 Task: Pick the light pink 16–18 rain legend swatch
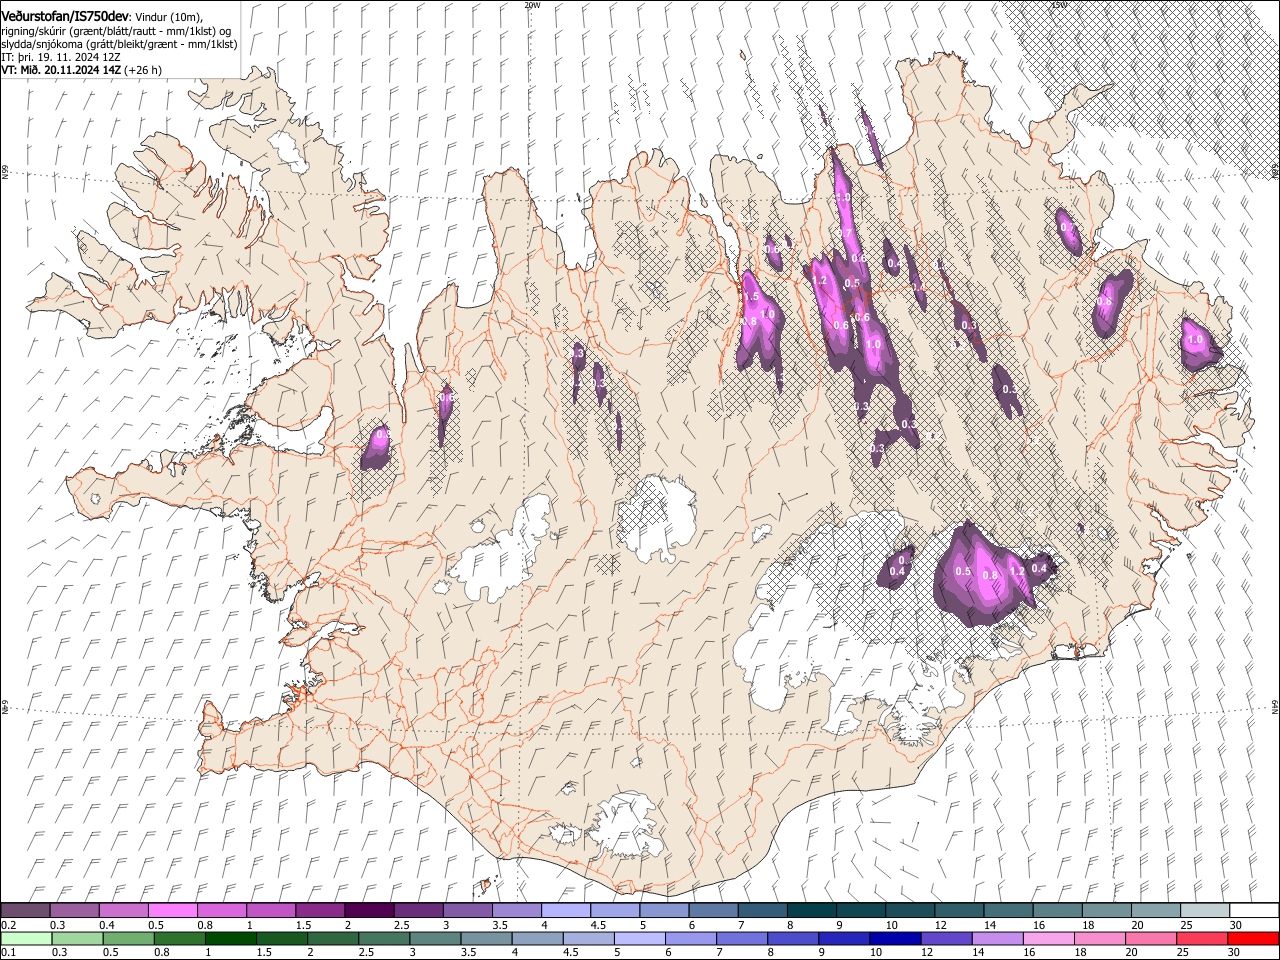point(1050,939)
